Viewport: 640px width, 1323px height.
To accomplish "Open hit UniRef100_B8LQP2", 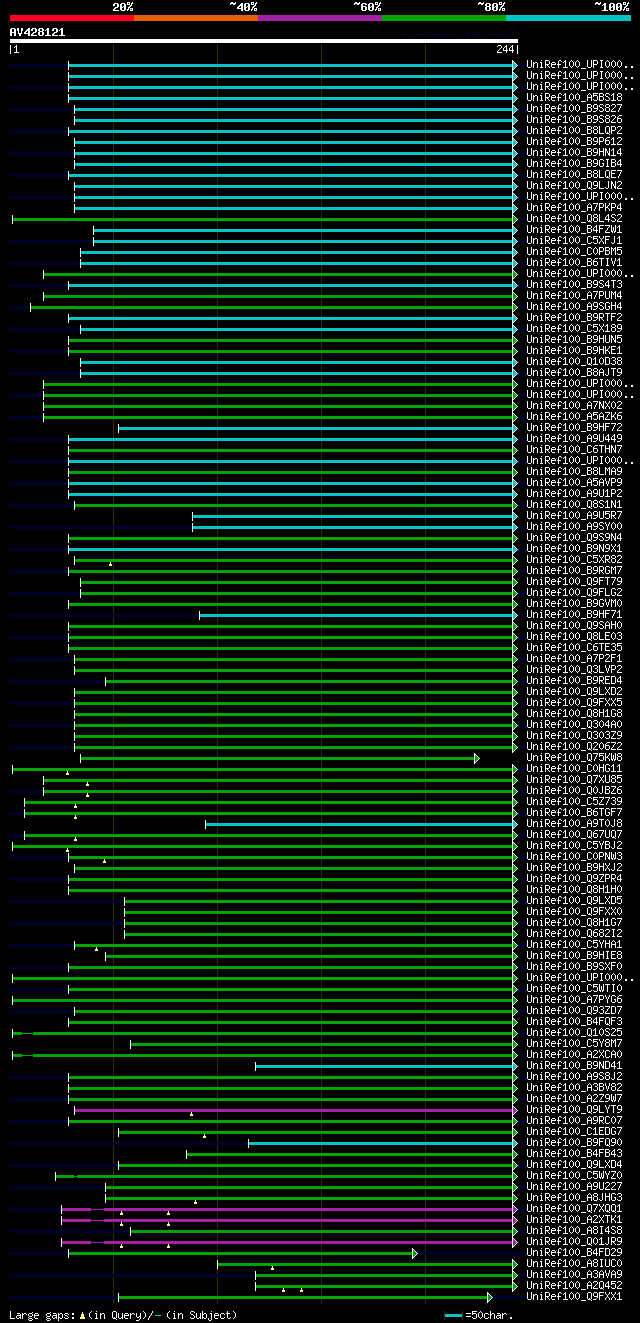I will click(575, 130).
